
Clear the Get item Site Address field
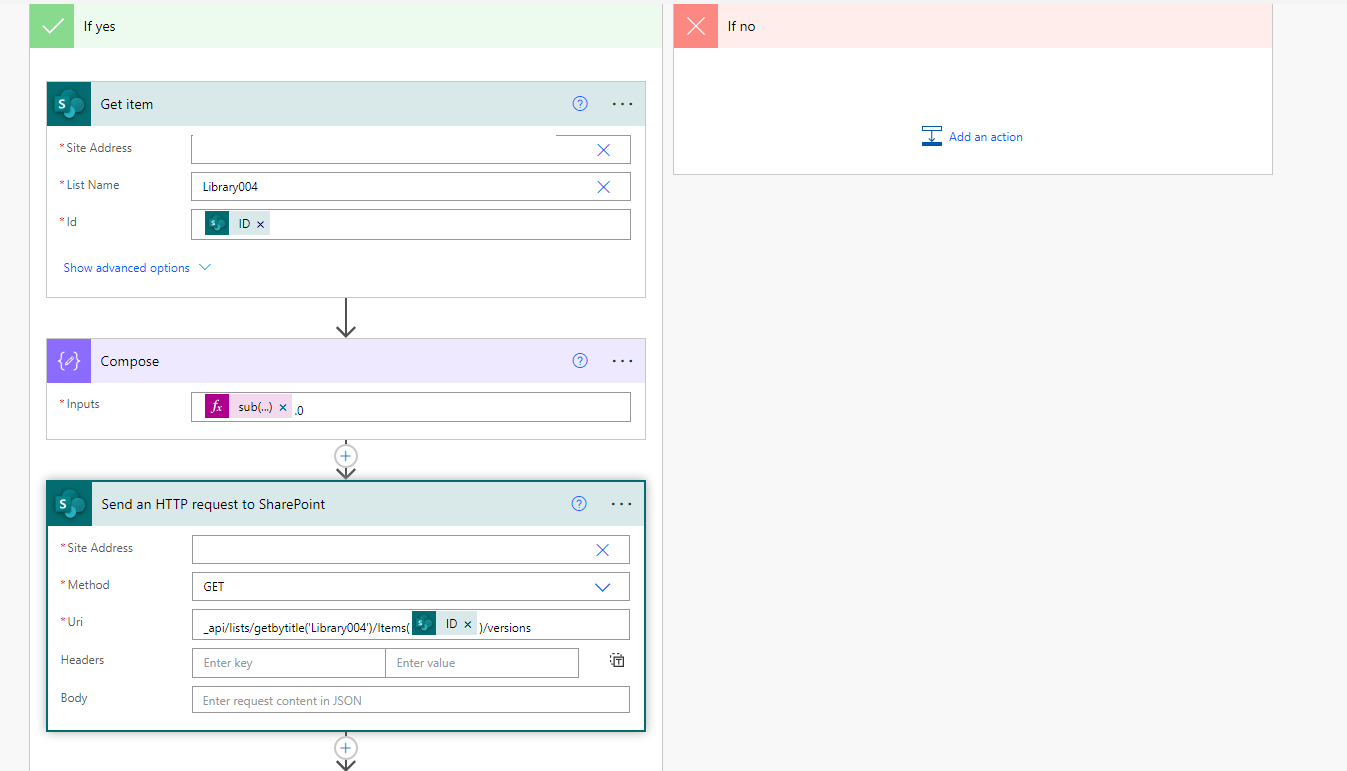point(603,150)
